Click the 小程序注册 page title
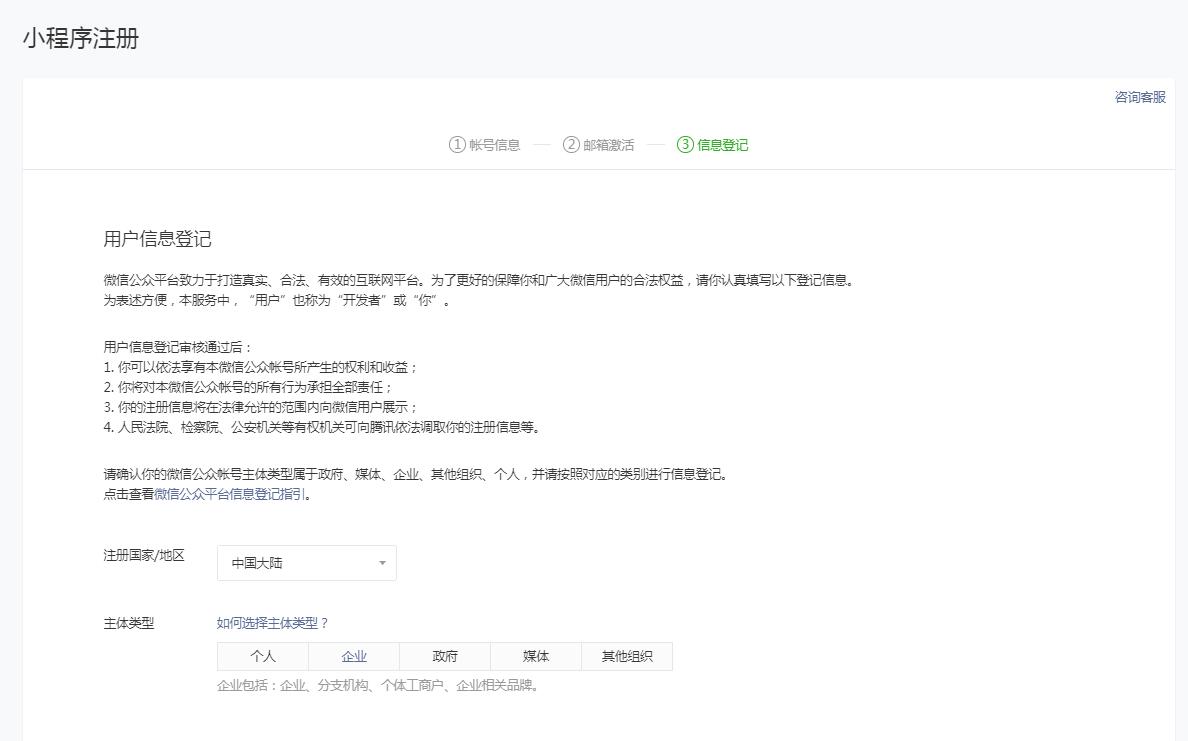 tap(81, 39)
